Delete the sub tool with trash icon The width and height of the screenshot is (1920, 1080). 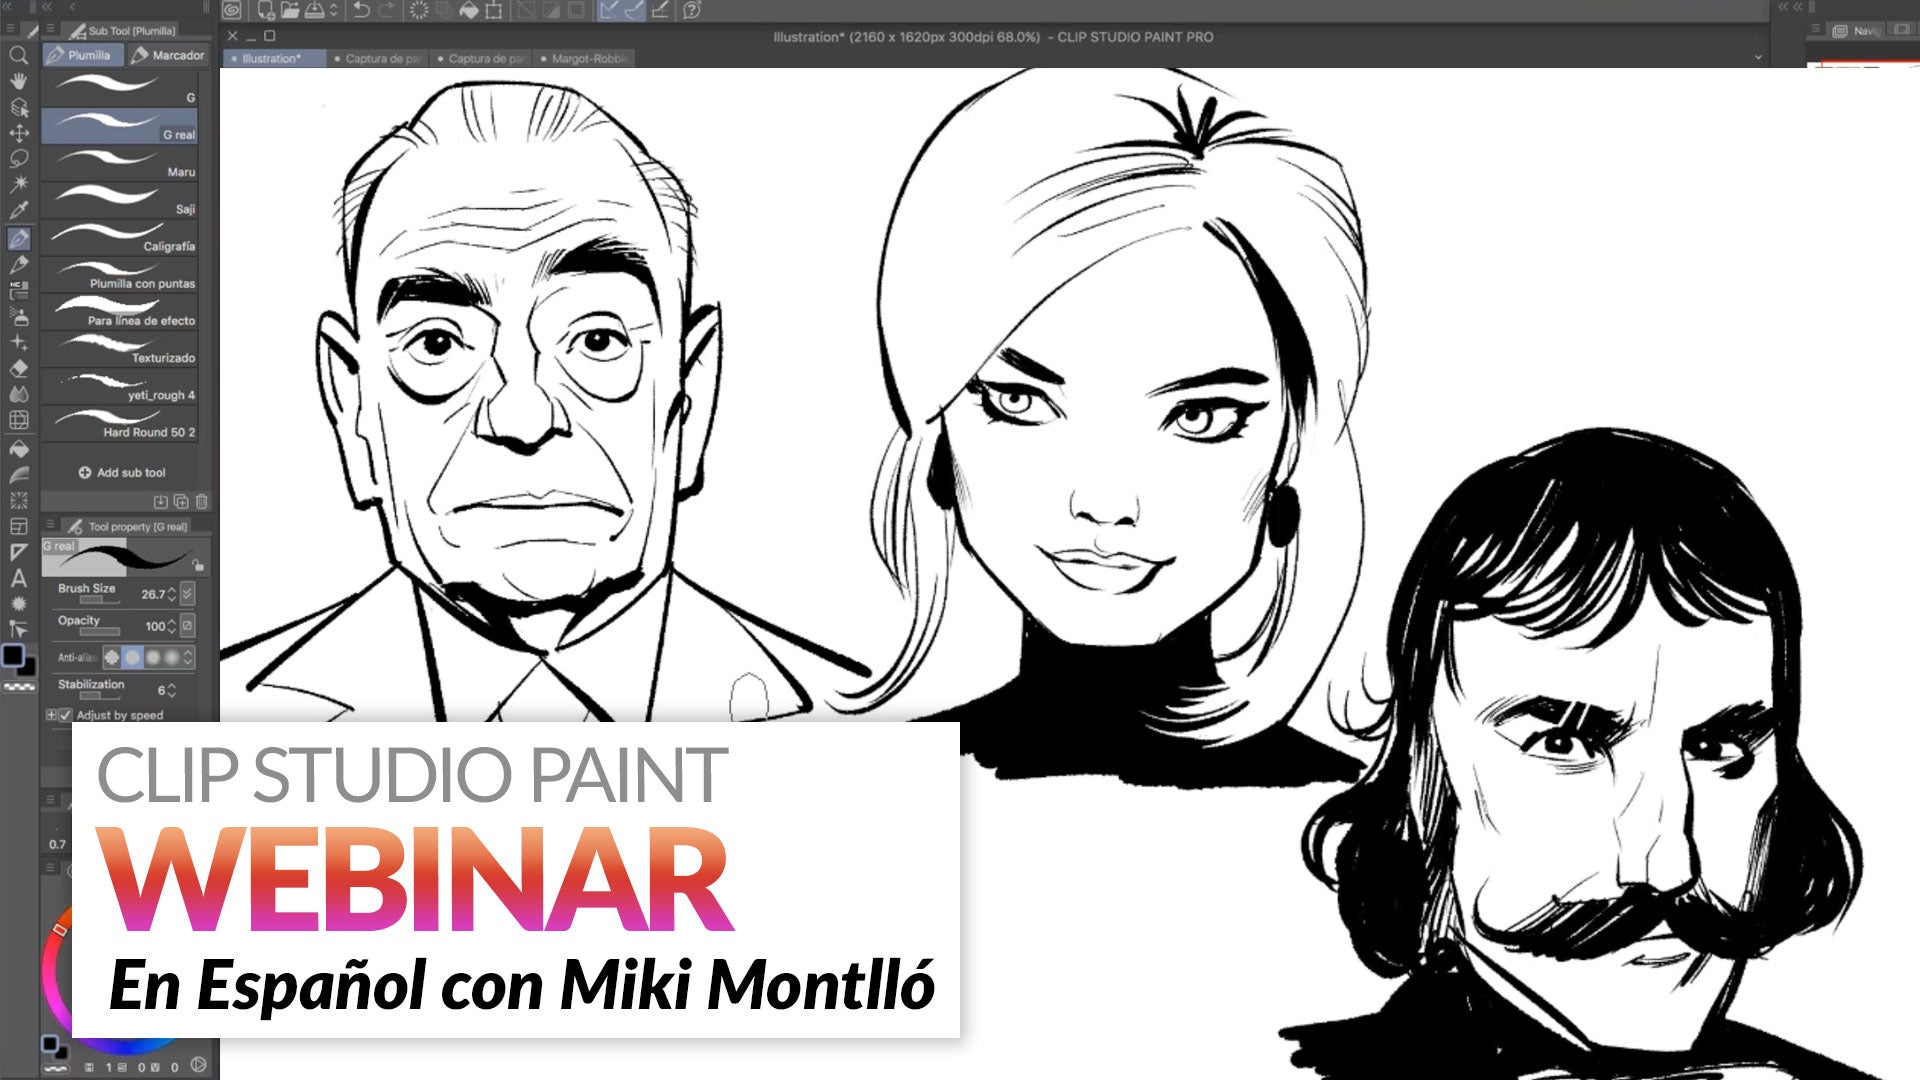(202, 501)
